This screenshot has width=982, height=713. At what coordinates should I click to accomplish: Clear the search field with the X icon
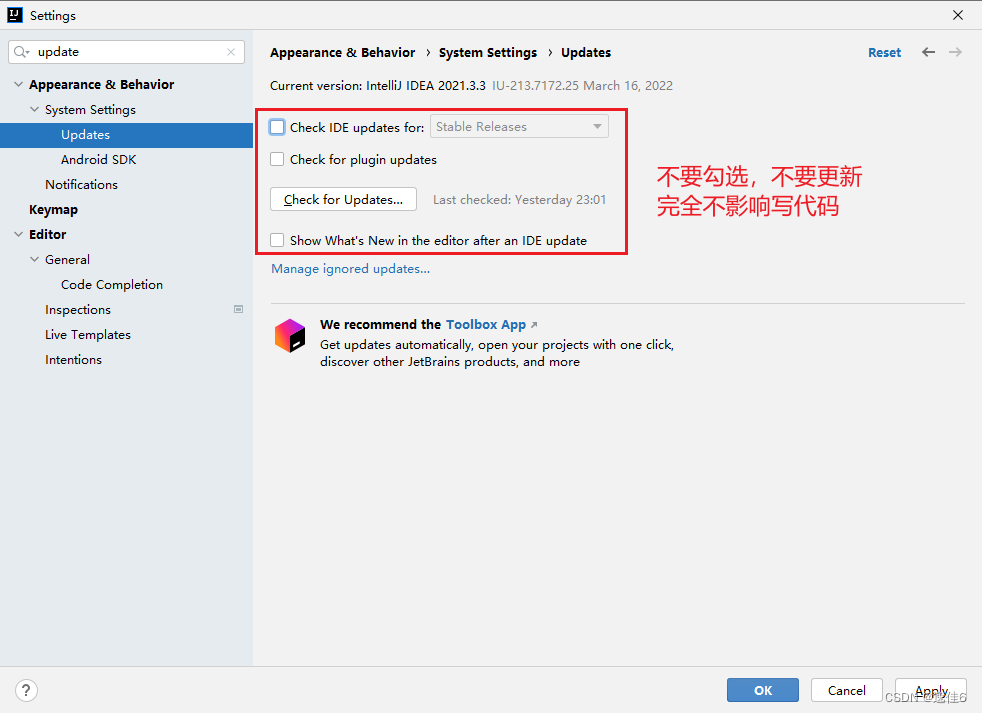tap(231, 52)
